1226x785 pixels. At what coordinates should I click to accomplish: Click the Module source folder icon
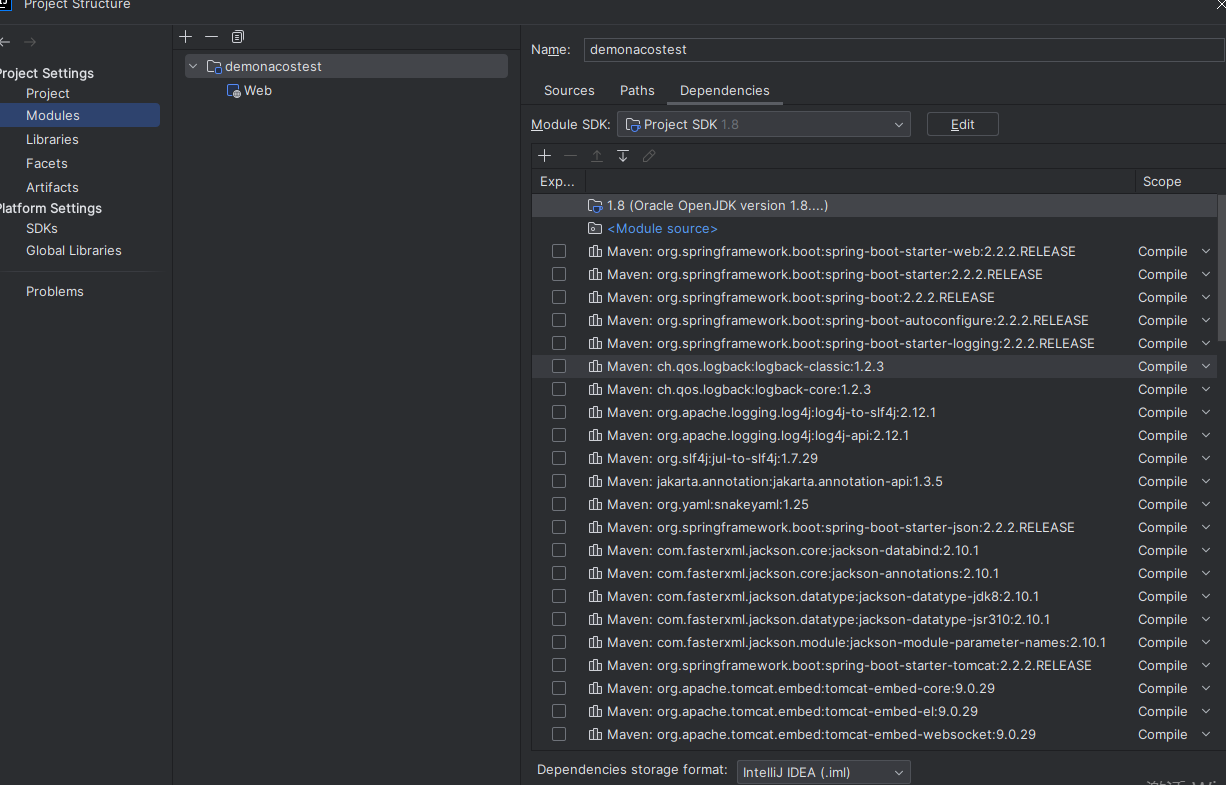pos(595,228)
